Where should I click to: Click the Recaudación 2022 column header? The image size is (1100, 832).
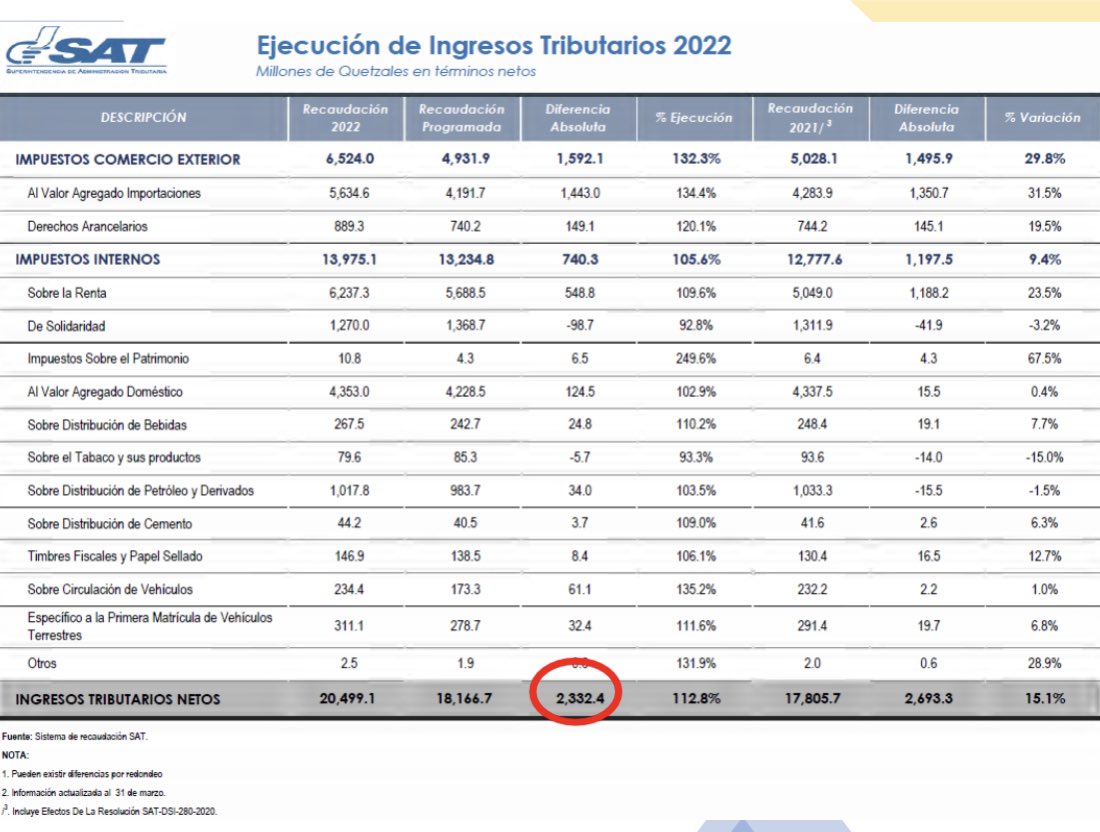pyautogui.click(x=345, y=117)
